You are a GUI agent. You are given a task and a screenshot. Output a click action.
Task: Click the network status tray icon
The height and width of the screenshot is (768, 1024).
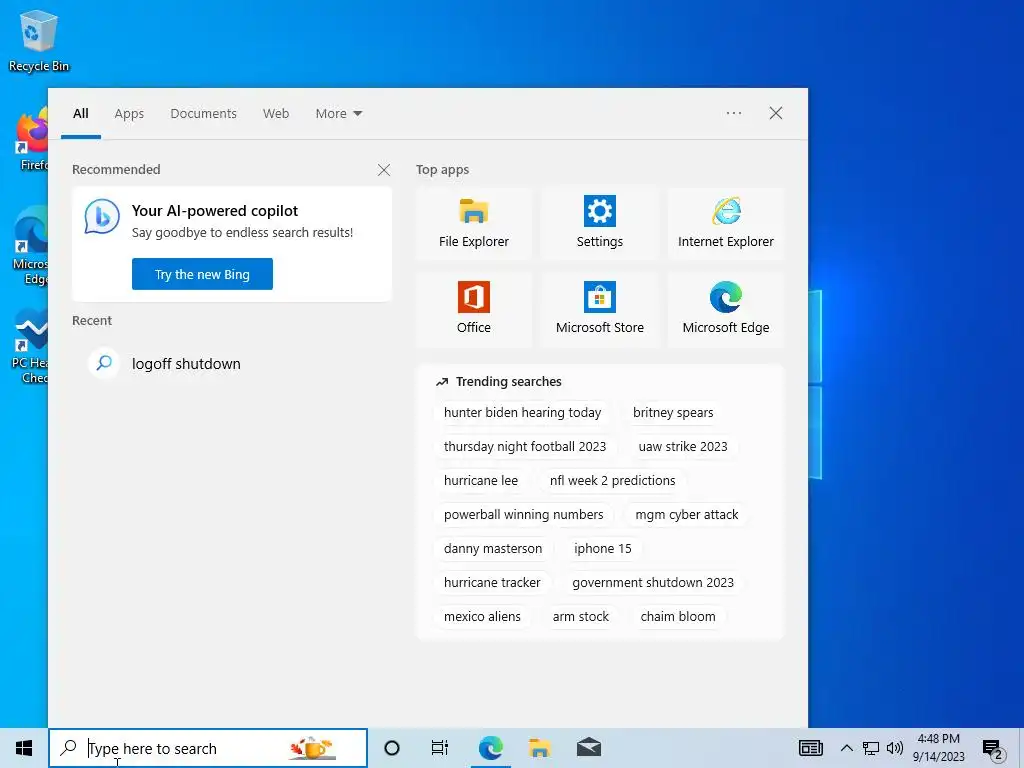coord(871,748)
